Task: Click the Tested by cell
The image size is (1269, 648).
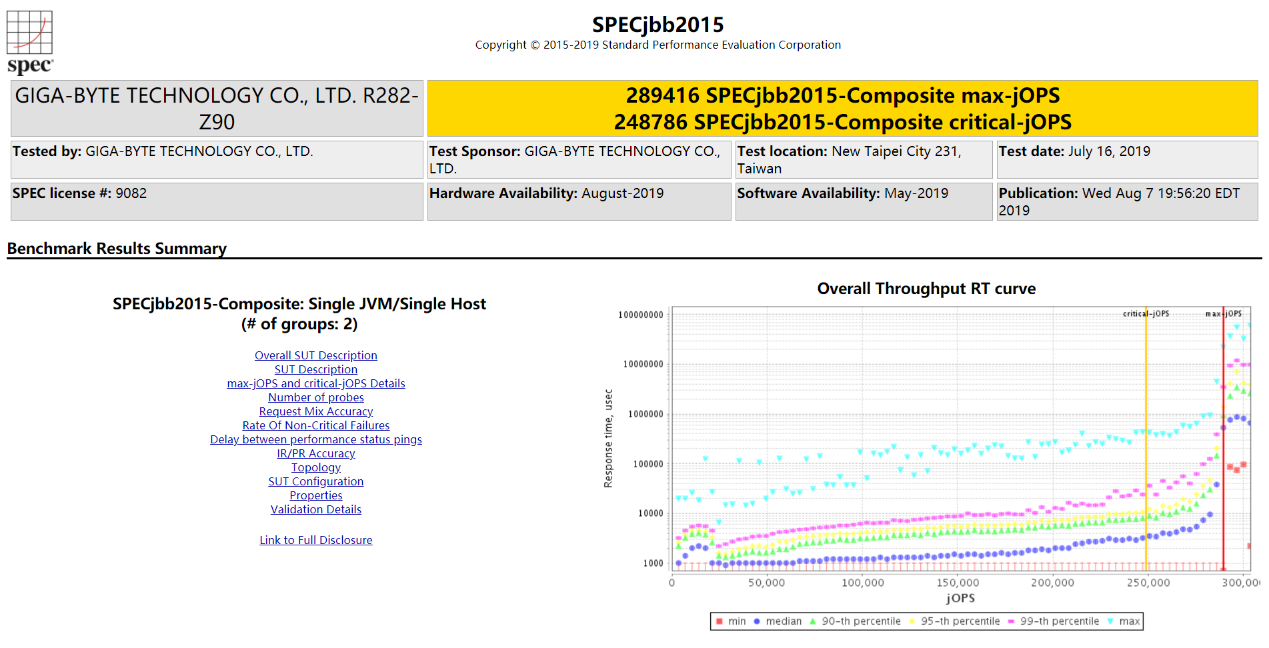Action: pyautogui.click(x=217, y=160)
